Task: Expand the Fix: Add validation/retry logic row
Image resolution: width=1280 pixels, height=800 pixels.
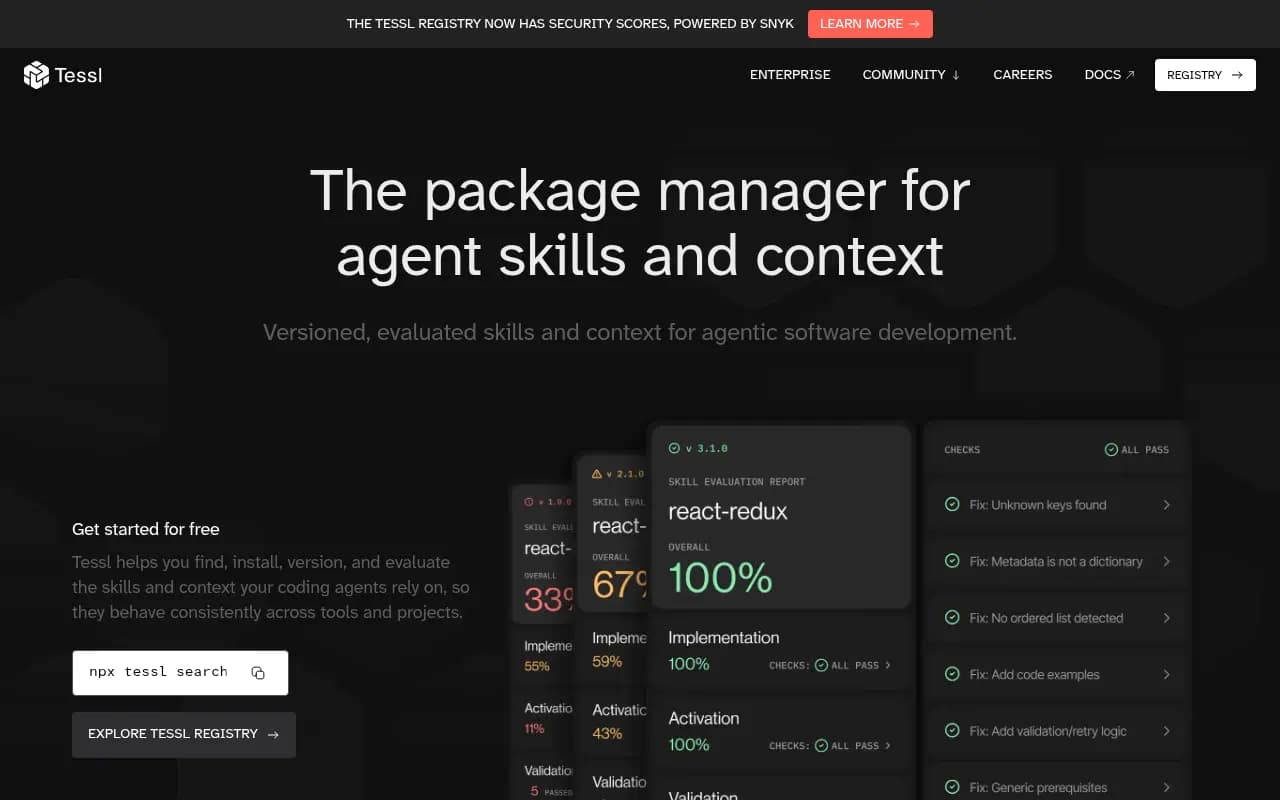Action: point(1166,731)
